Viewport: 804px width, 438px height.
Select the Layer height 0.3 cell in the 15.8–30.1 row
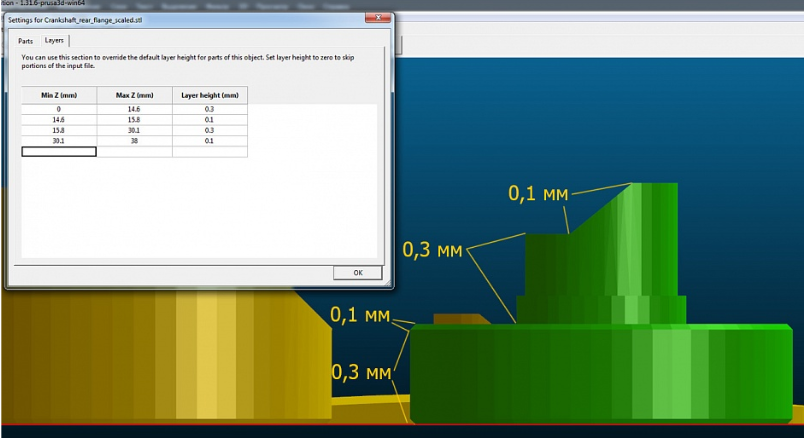[x=210, y=130]
